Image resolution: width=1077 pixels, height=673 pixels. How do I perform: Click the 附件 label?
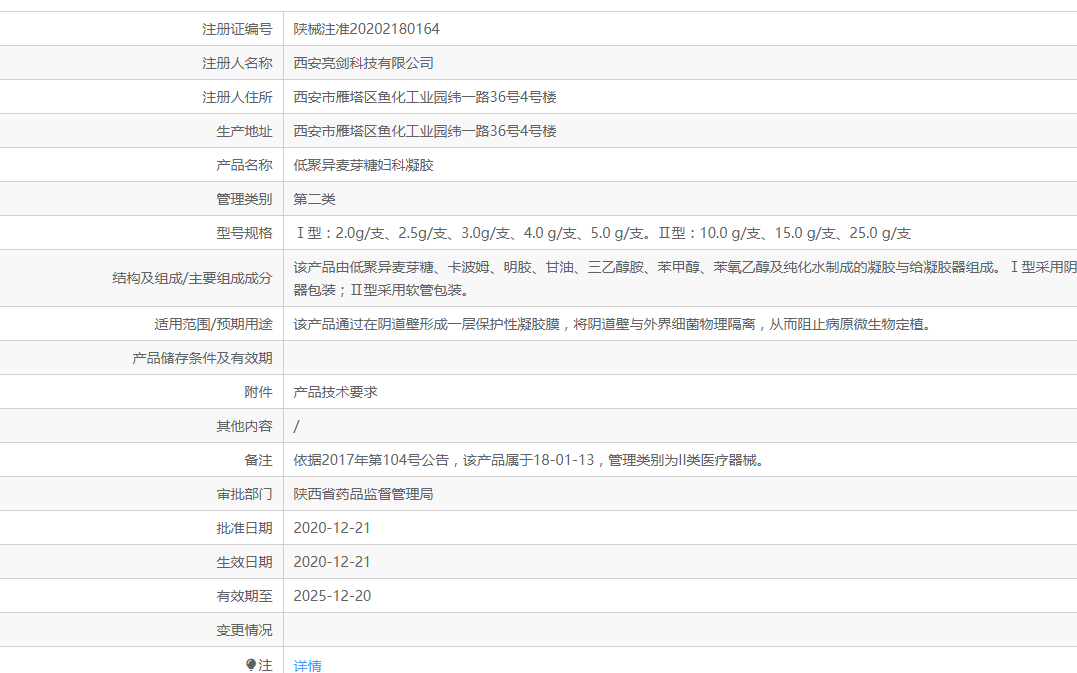click(258, 392)
